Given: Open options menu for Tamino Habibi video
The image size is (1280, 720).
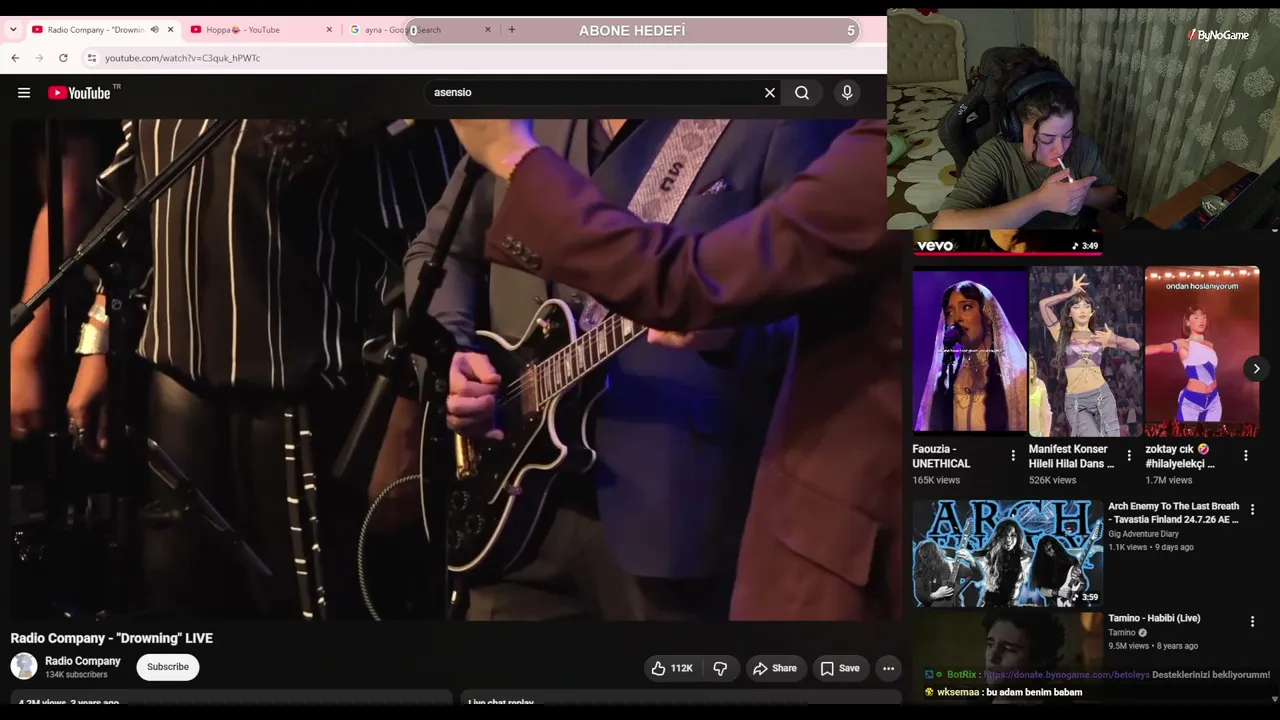Looking at the screenshot, I should (1252, 622).
